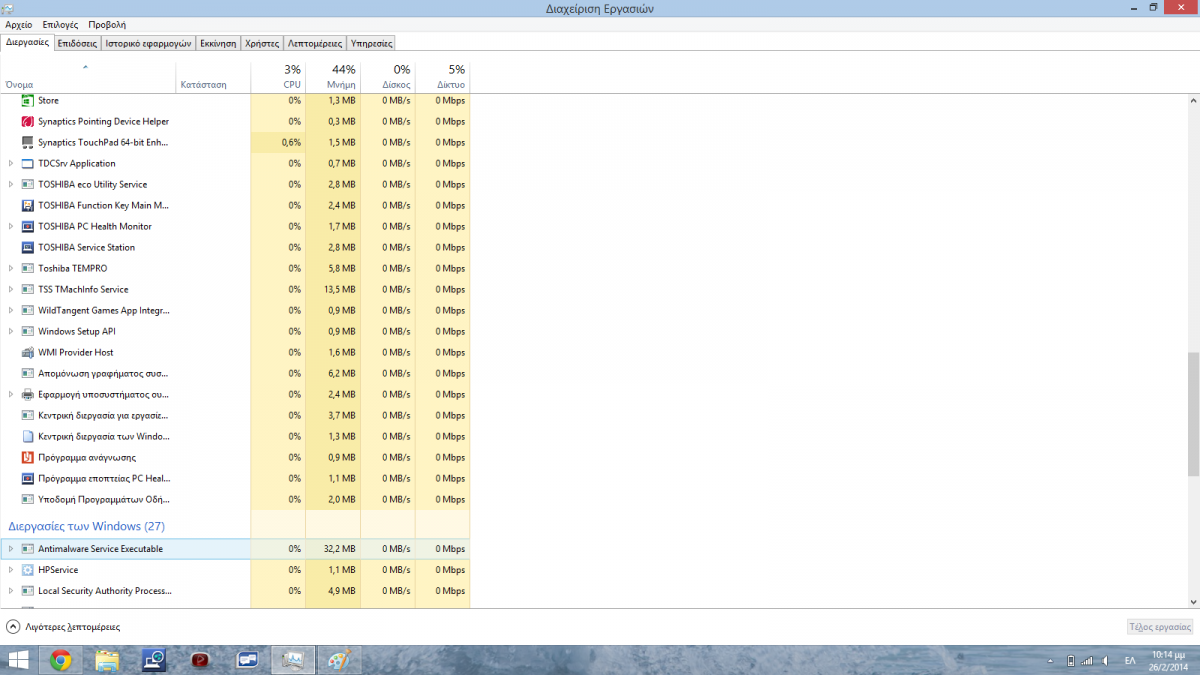Expand the HPService process
The width and height of the screenshot is (1200, 675).
11,570
